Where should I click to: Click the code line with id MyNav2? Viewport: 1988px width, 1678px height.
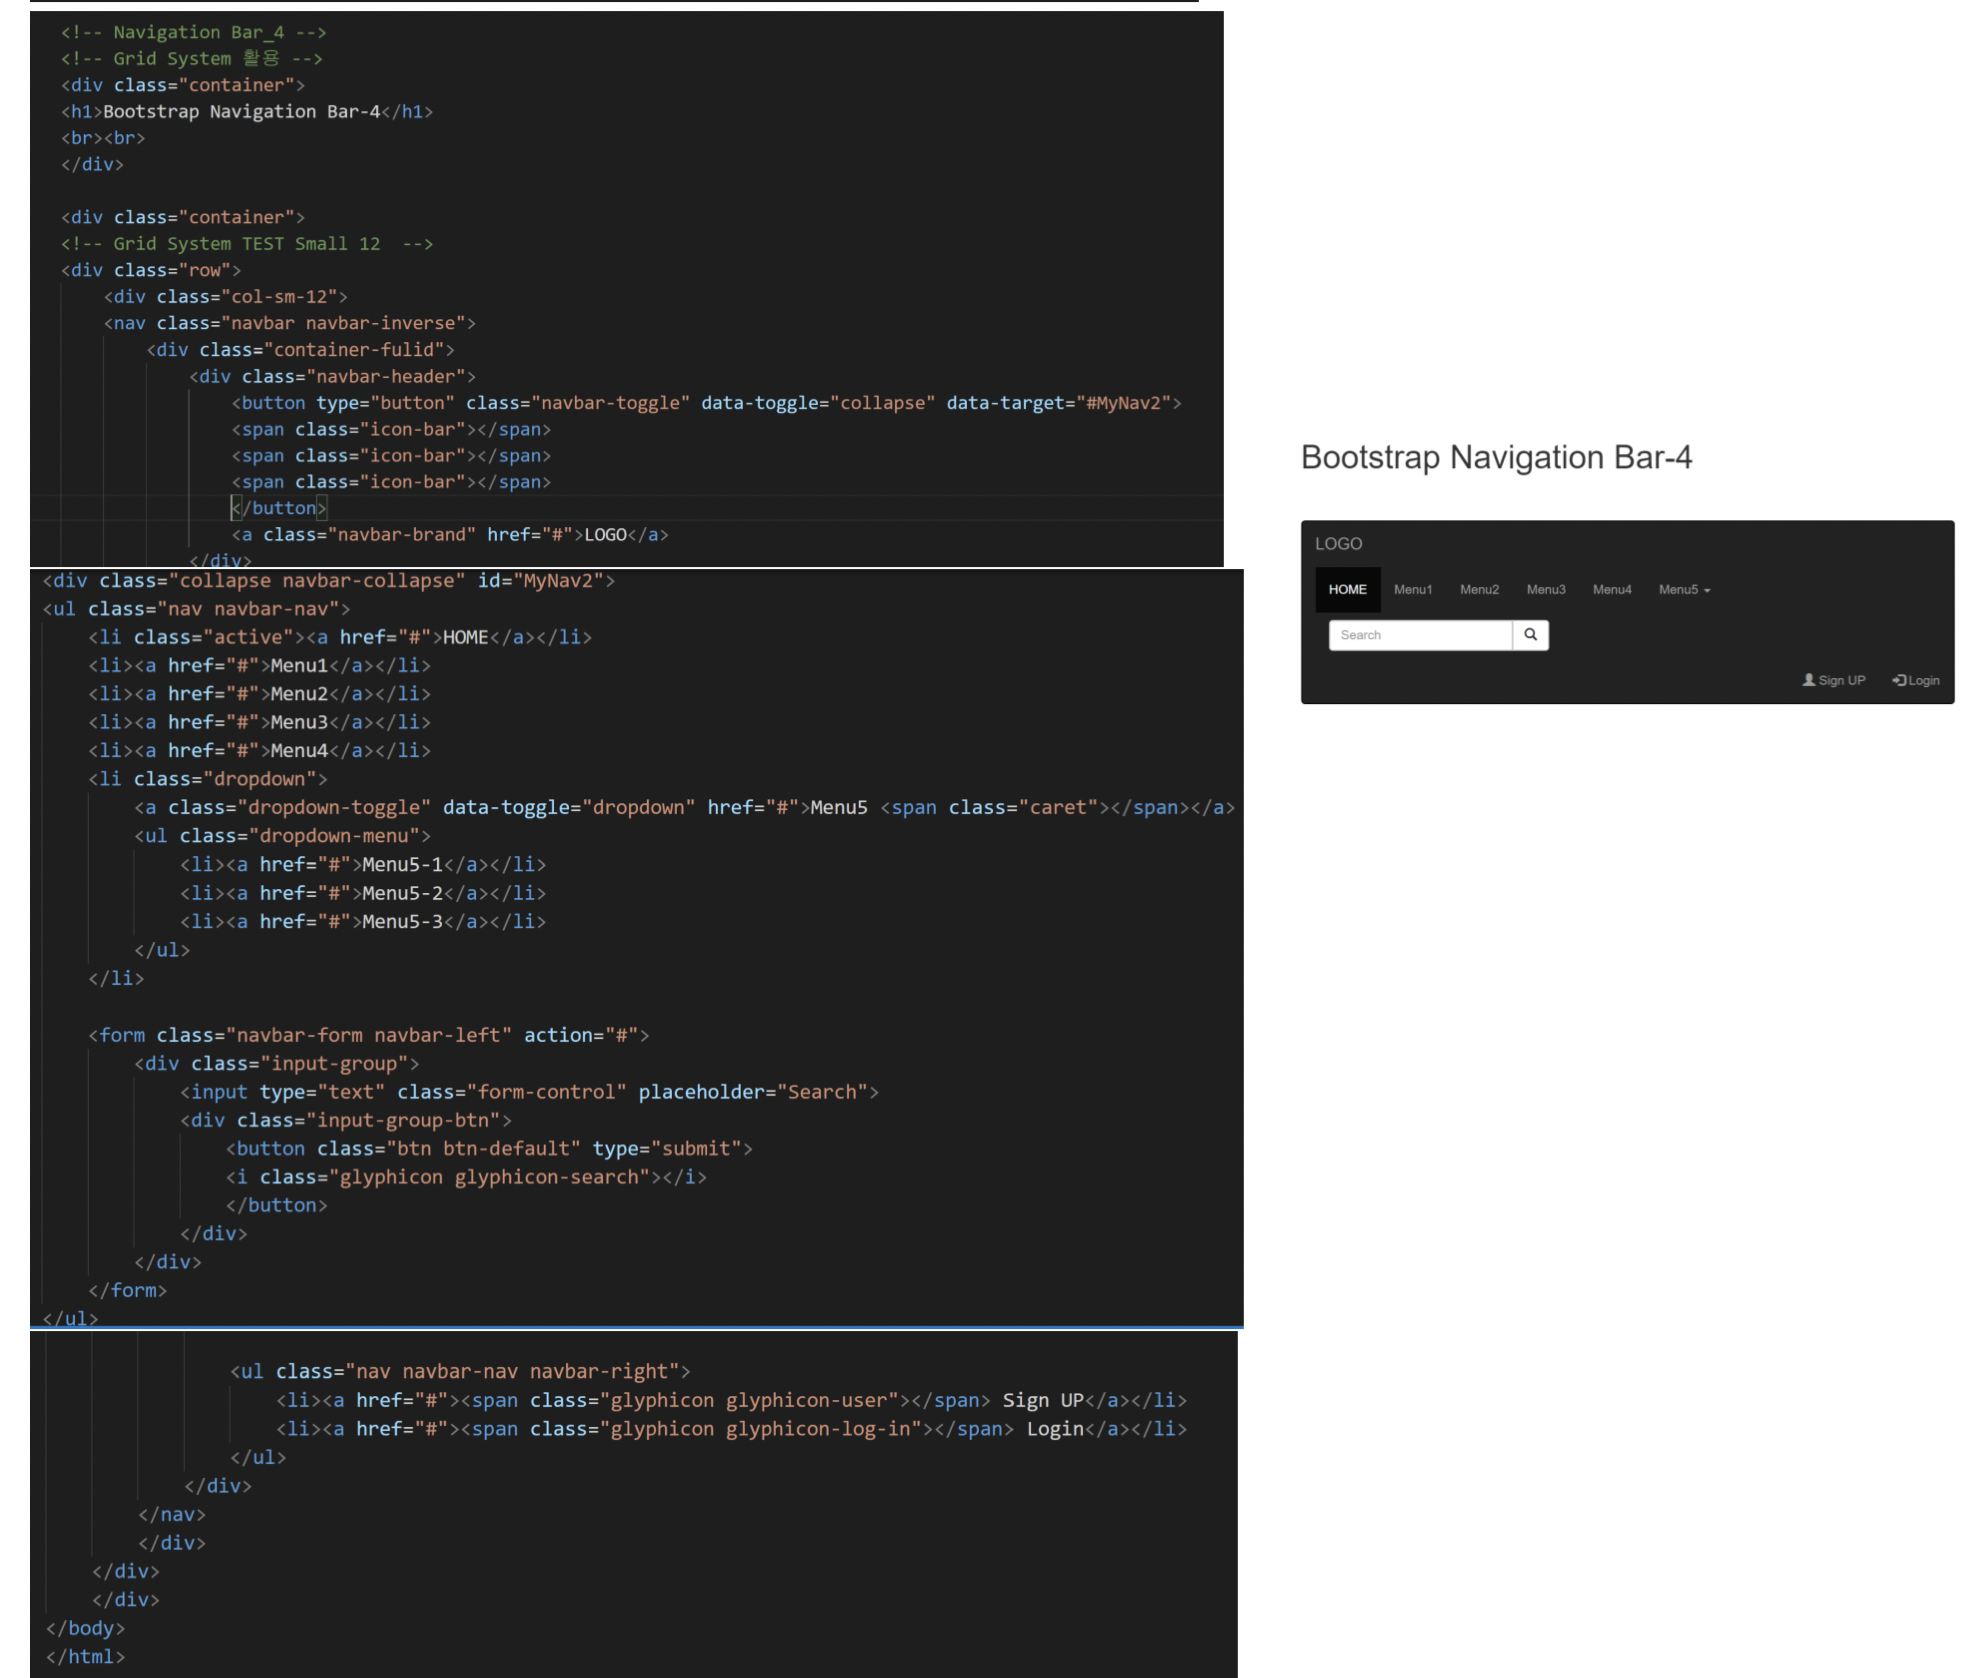pyautogui.click(x=328, y=581)
